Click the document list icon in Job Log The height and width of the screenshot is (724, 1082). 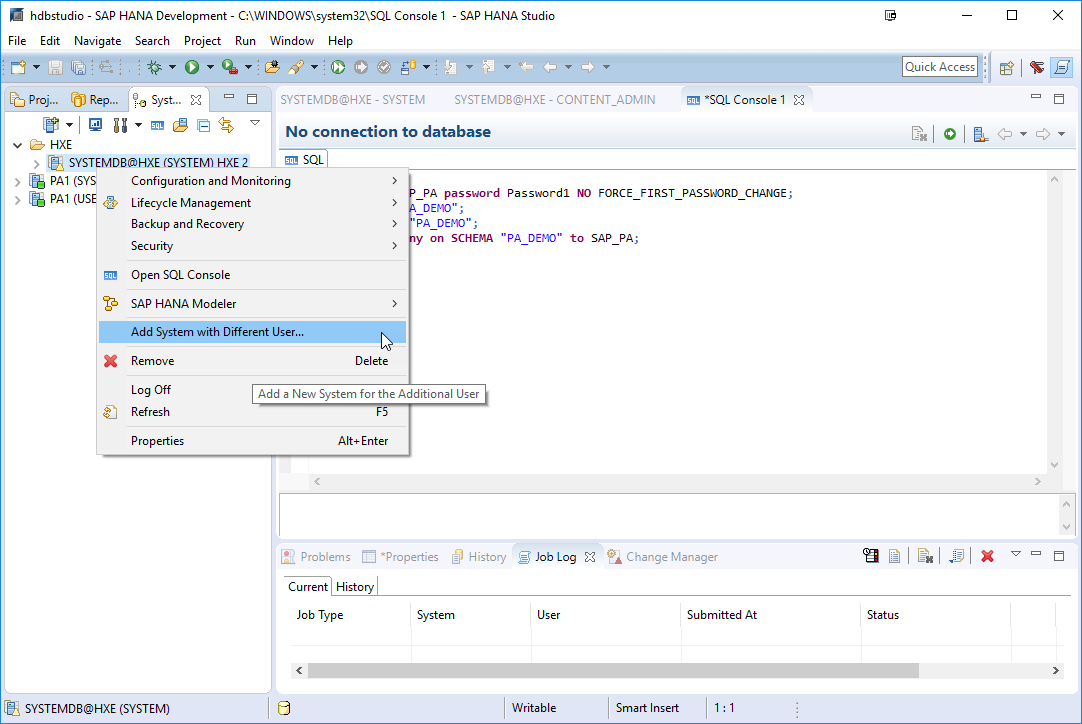click(x=894, y=556)
